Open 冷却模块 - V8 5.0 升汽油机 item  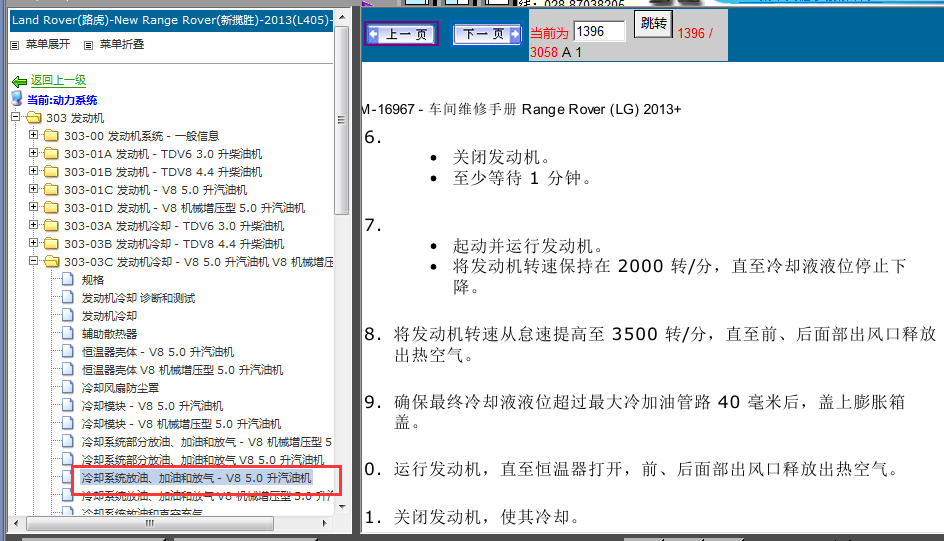pyautogui.click(x=152, y=406)
